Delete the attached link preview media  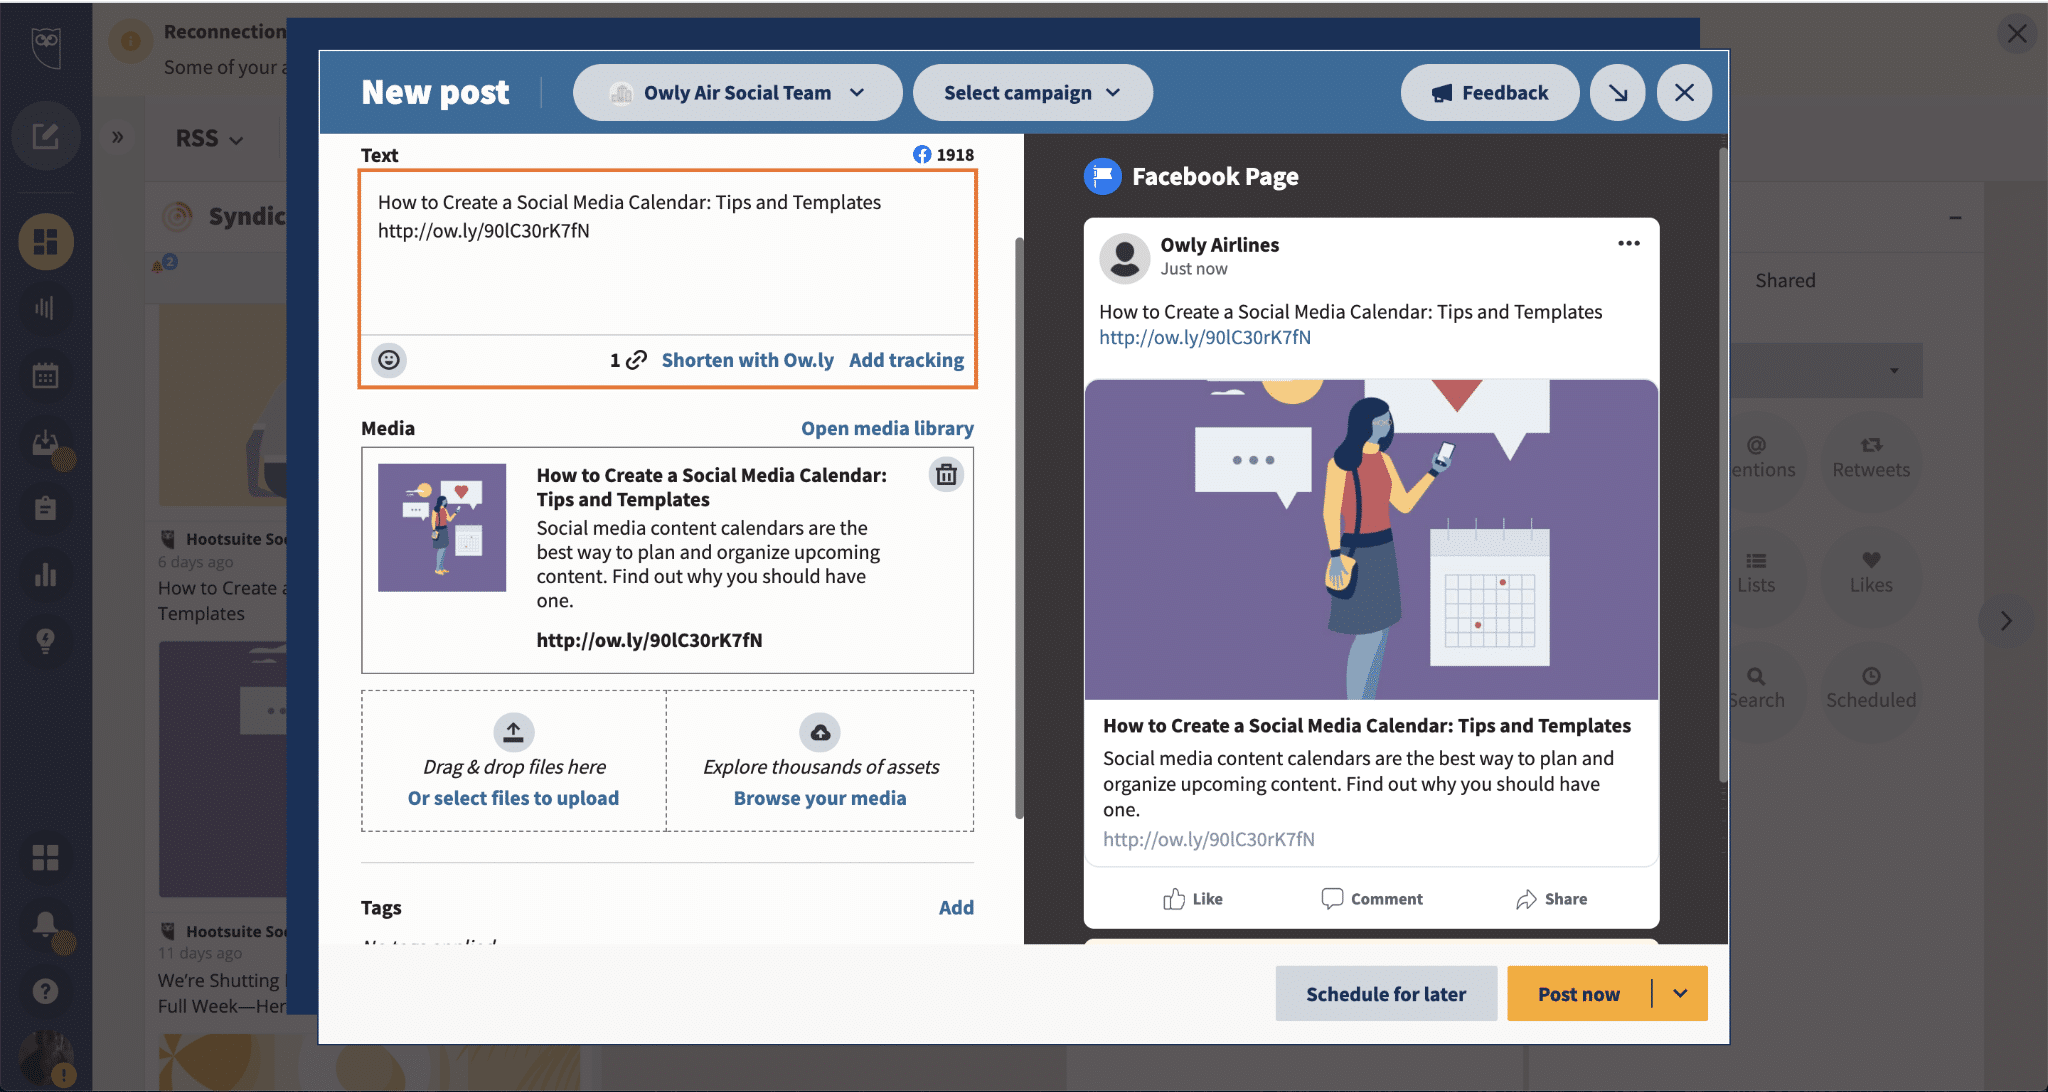[946, 474]
